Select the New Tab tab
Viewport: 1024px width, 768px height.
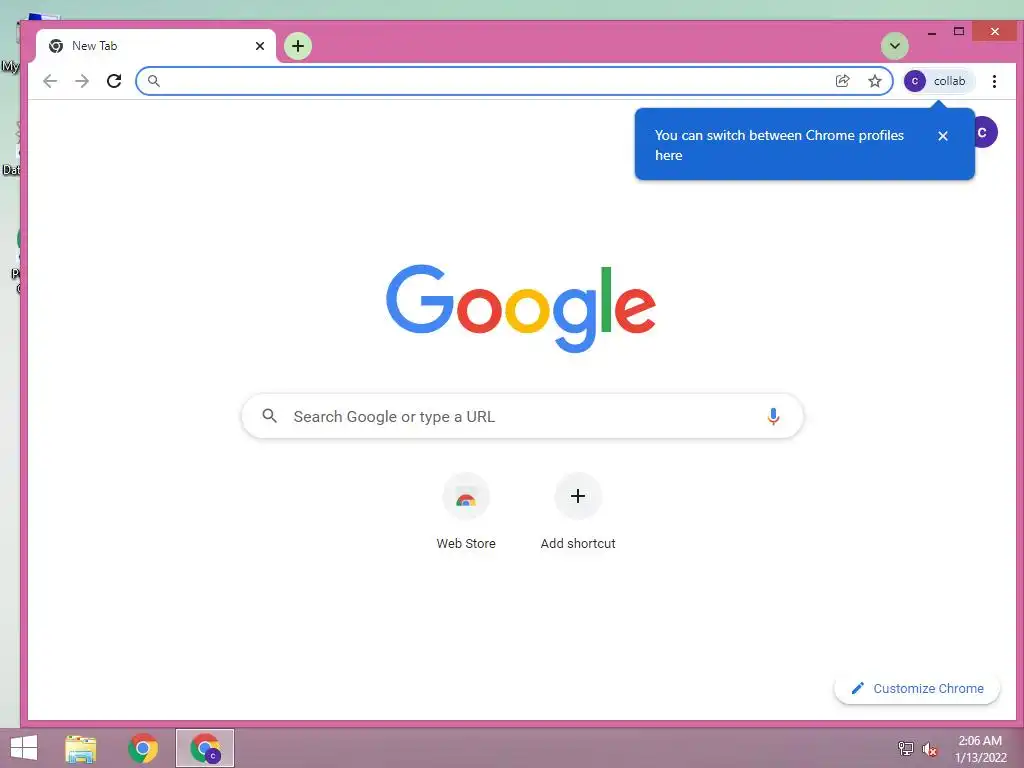point(157,46)
